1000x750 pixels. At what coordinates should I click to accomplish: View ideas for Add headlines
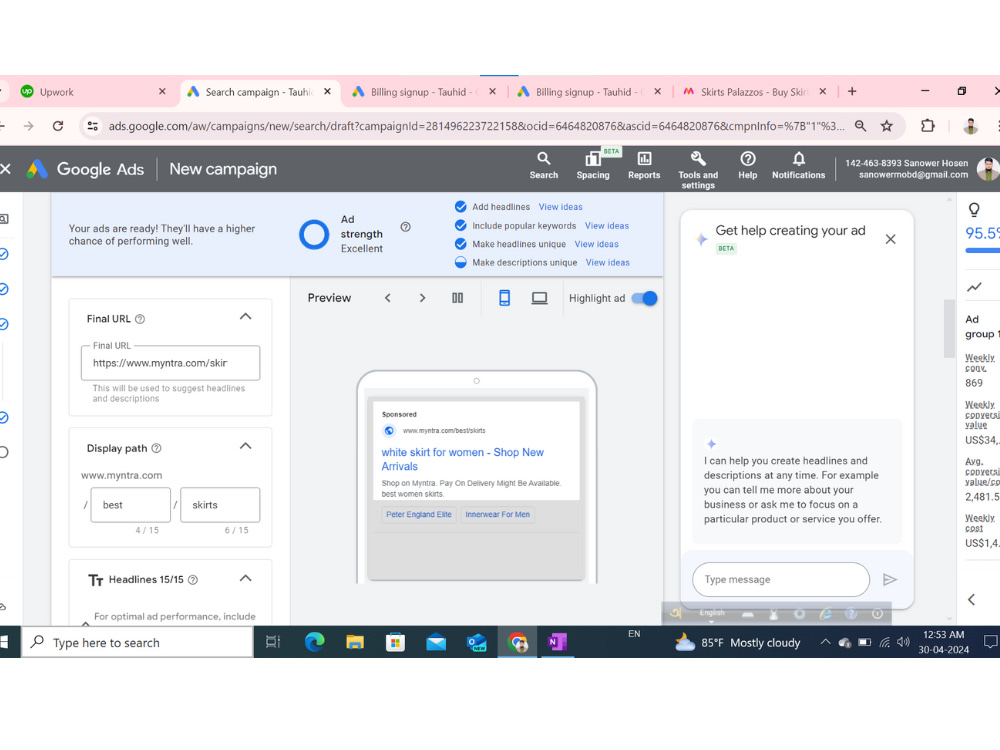(x=561, y=207)
